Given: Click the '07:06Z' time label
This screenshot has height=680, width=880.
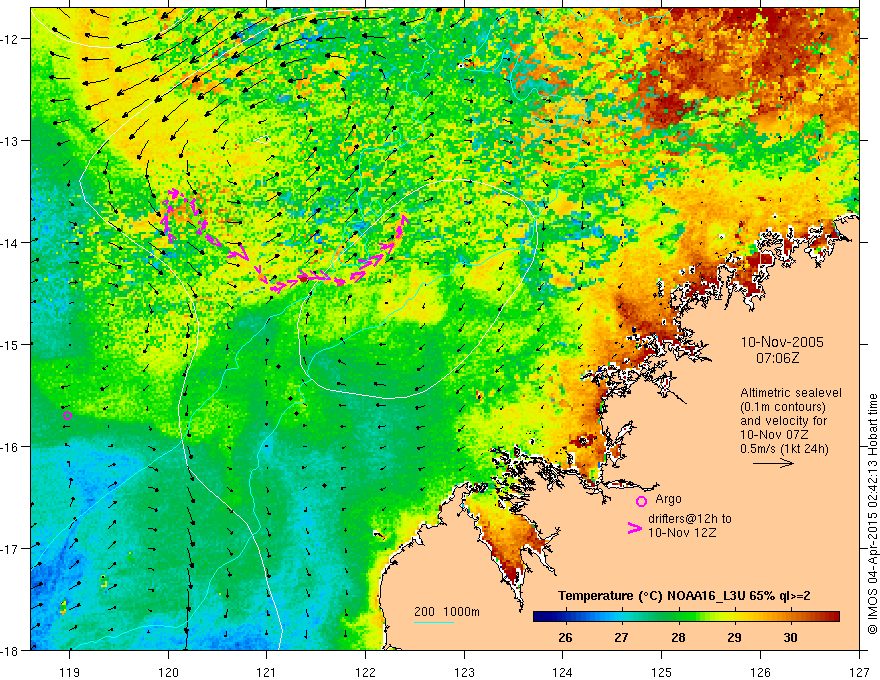Looking at the screenshot, I should tap(777, 358).
